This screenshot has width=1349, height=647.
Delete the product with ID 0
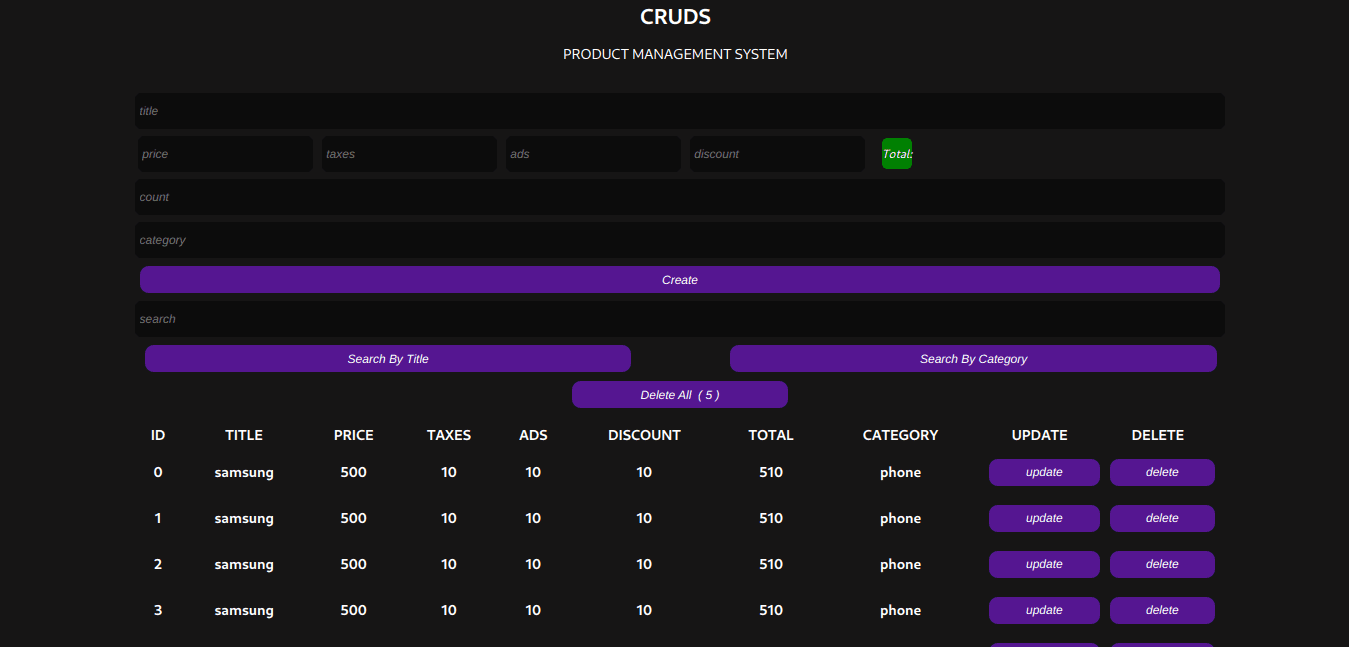[1162, 472]
